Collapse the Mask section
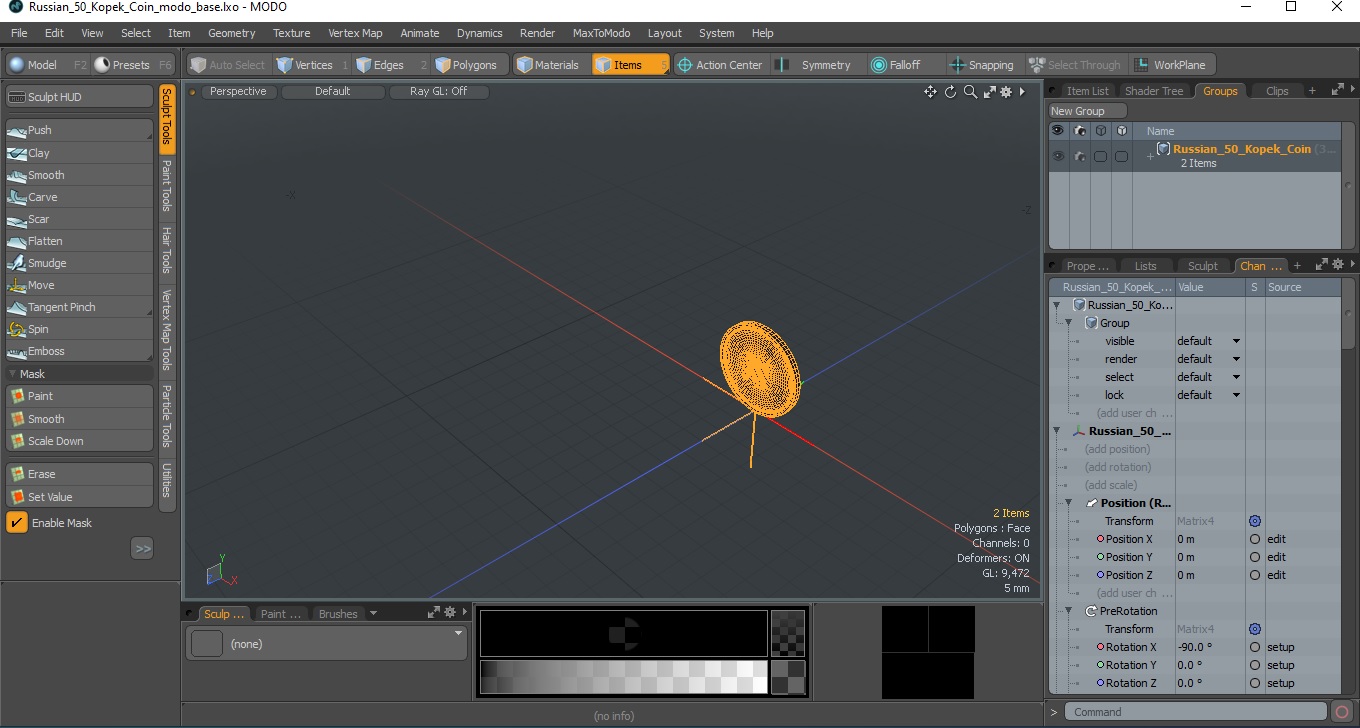 pyautogui.click(x=13, y=374)
